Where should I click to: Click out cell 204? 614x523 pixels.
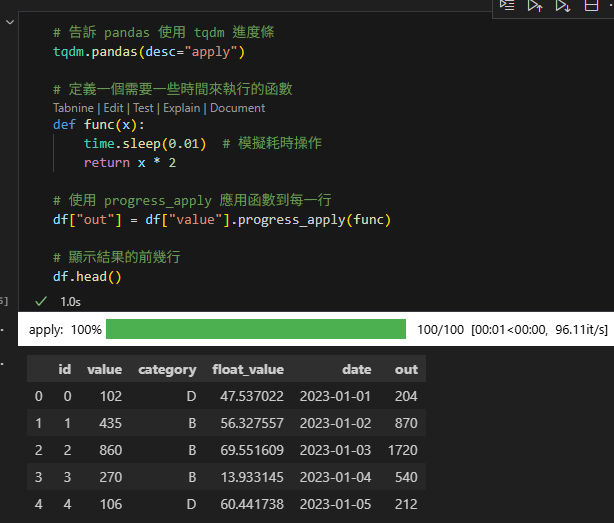406,396
